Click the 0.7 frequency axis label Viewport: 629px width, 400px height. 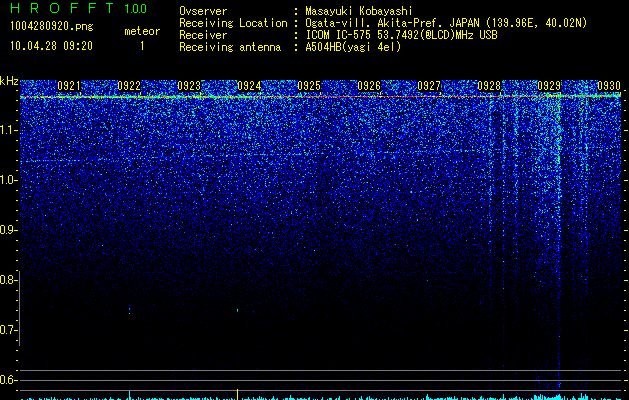pyautogui.click(x=9, y=330)
